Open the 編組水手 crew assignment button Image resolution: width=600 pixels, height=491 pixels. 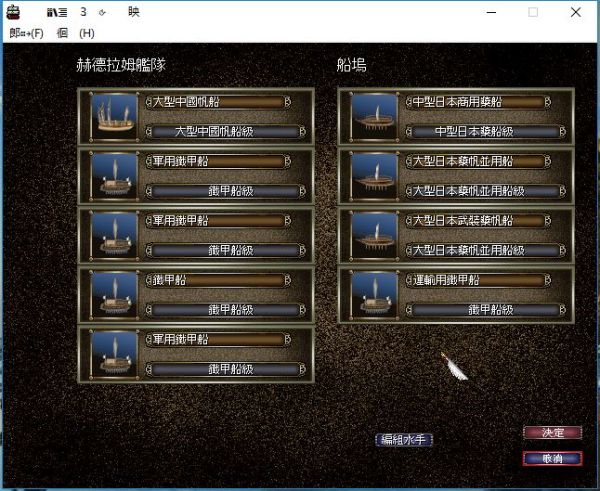[x=404, y=440]
